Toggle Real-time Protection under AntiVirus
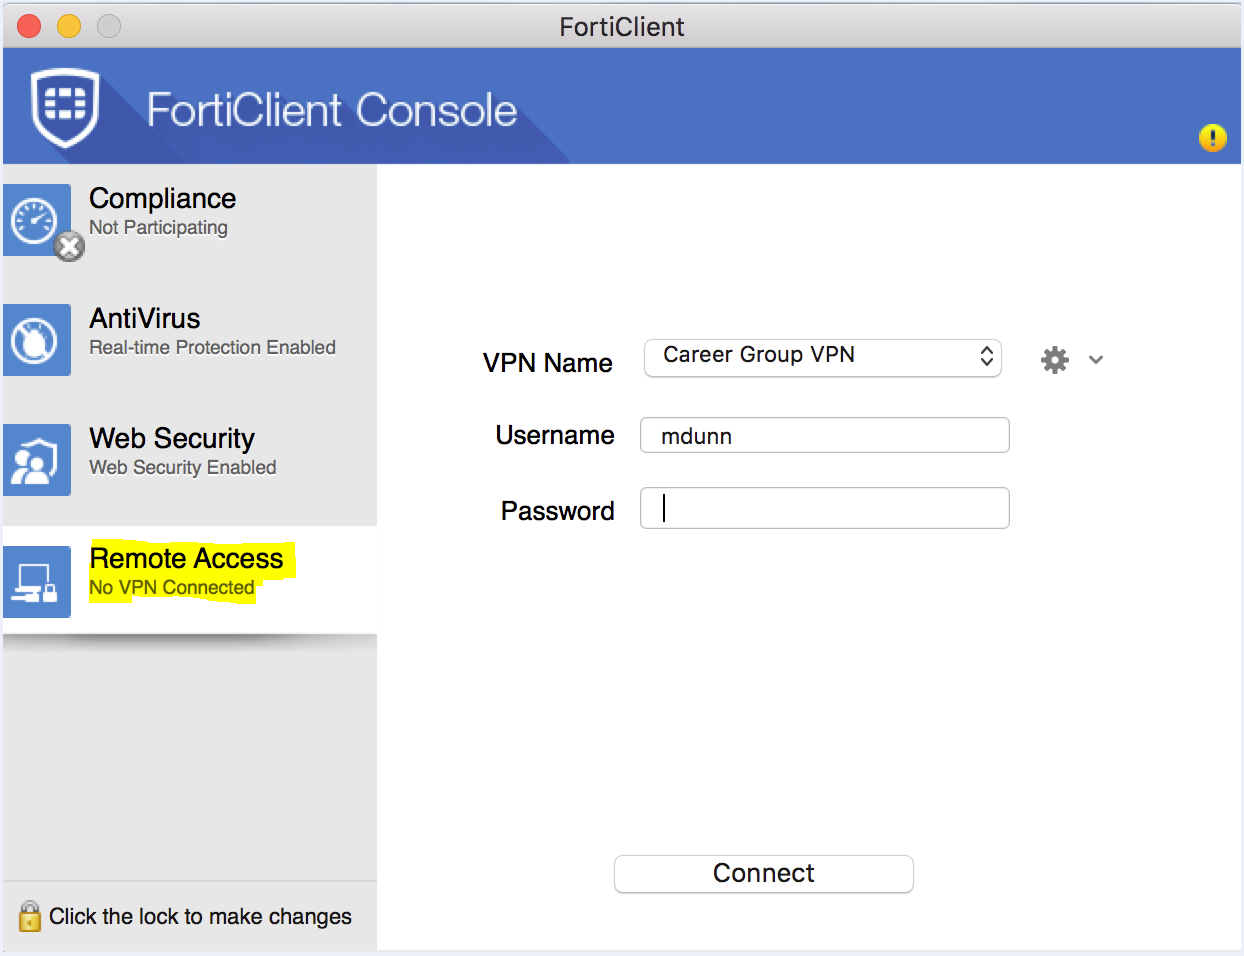Screen dimensions: 1244x956 211,347
